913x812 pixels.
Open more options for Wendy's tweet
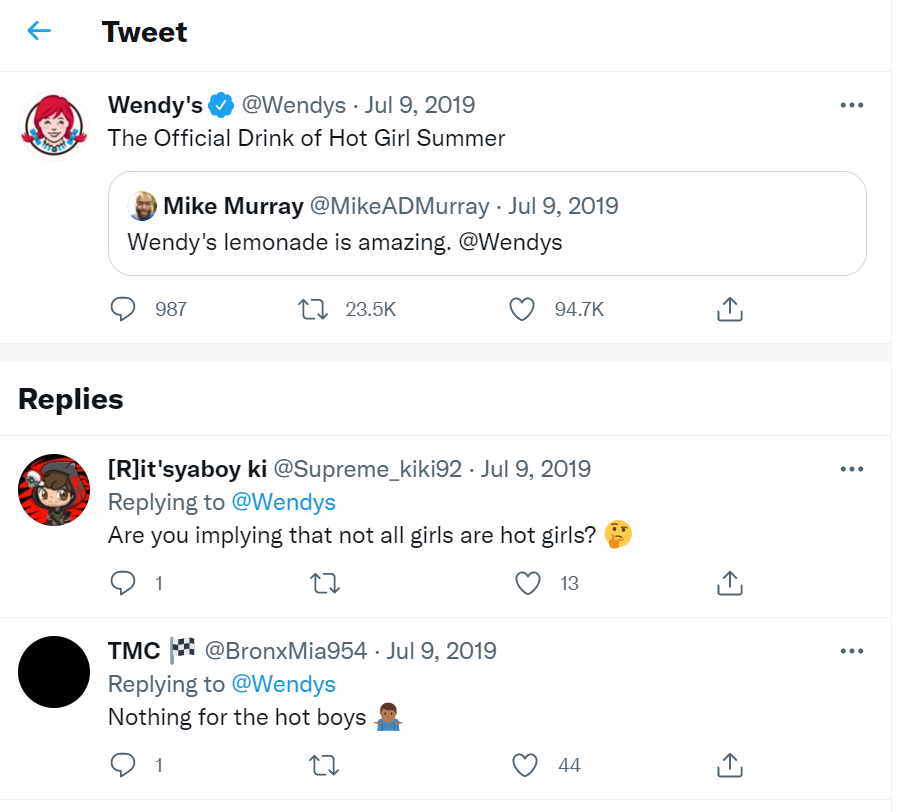pos(851,105)
